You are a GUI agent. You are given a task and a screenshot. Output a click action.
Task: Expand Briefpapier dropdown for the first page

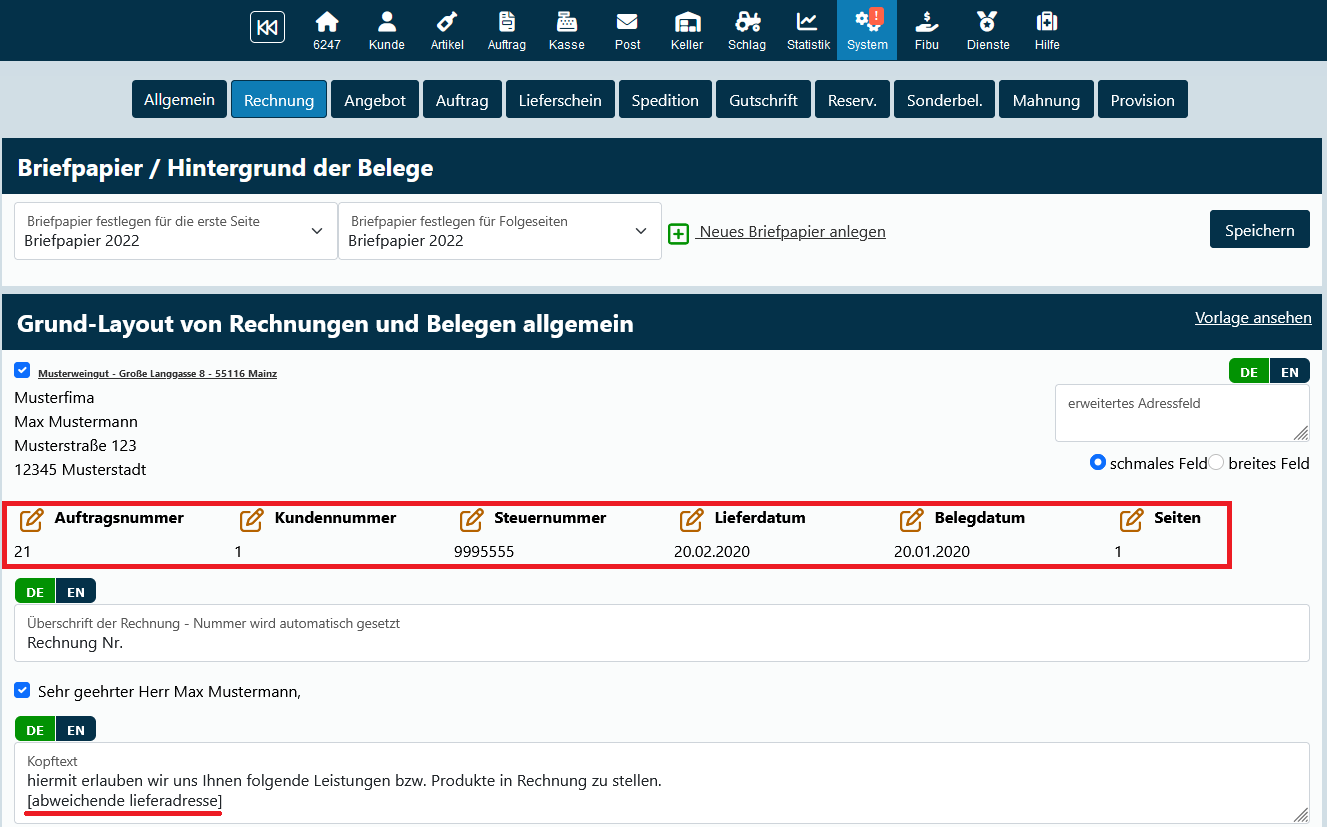(176, 231)
